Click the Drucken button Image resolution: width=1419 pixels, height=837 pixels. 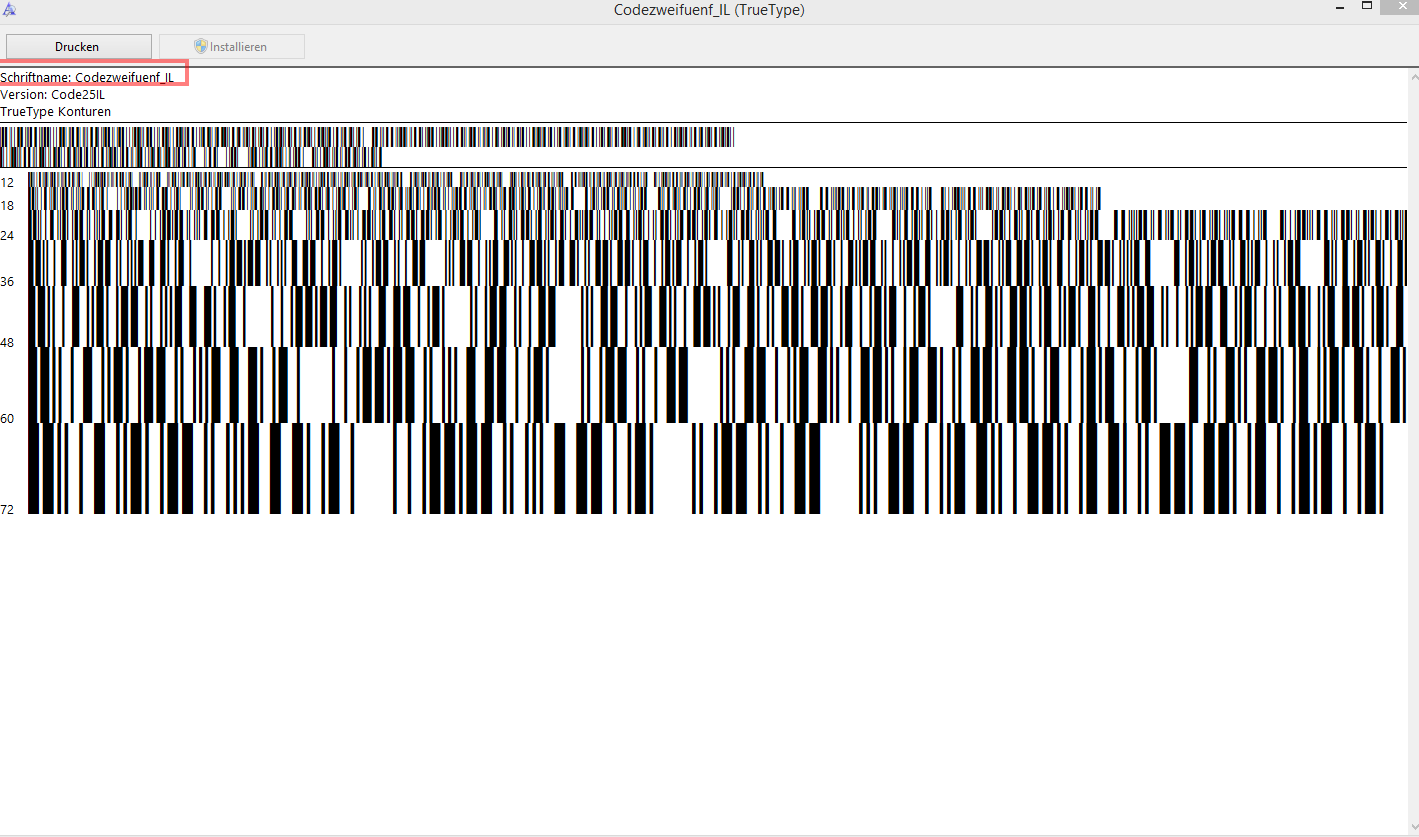tap(77, 47)
